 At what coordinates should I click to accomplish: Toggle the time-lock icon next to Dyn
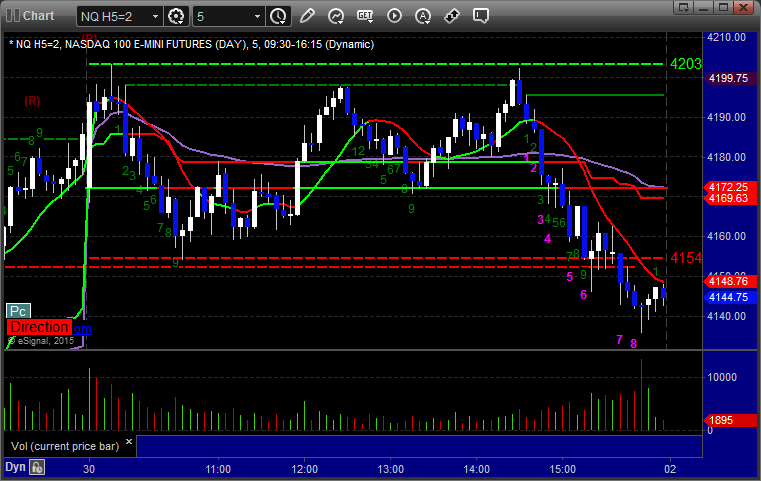click(37, 467)
